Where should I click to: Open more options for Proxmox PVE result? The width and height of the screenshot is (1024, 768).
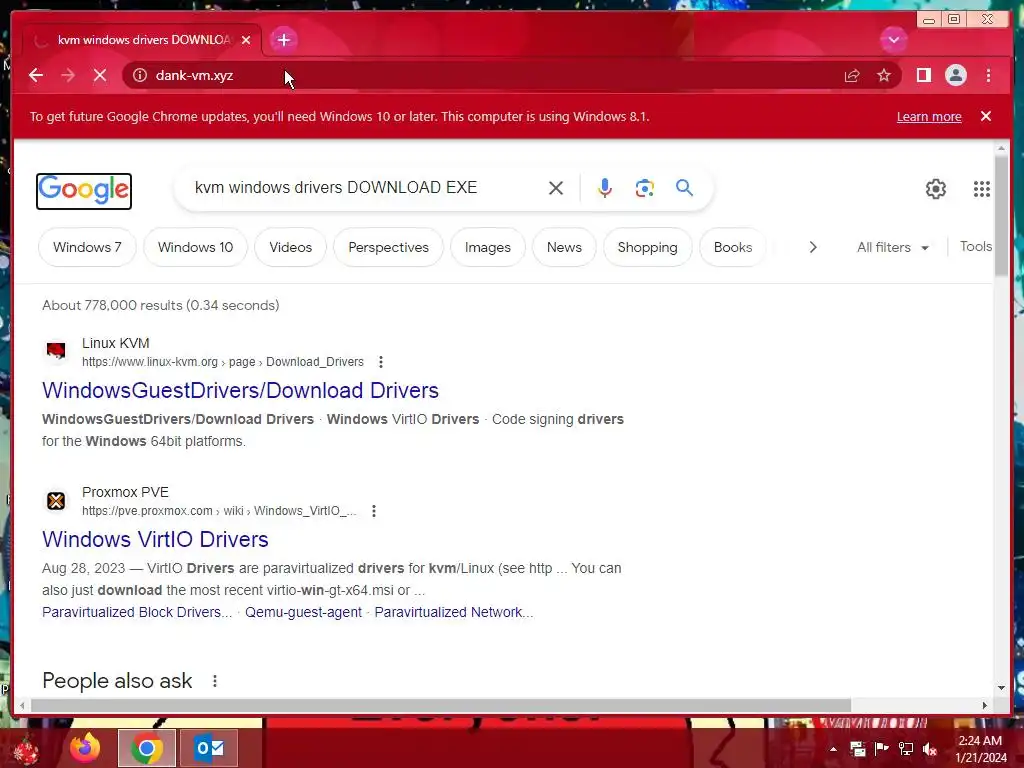[374, 511]
